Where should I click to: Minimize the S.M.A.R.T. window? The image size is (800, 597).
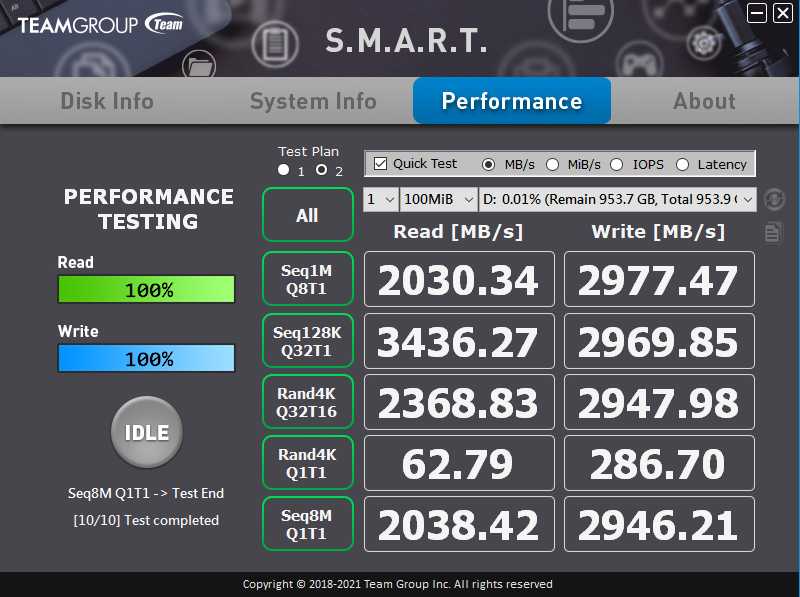click(758, 13)
